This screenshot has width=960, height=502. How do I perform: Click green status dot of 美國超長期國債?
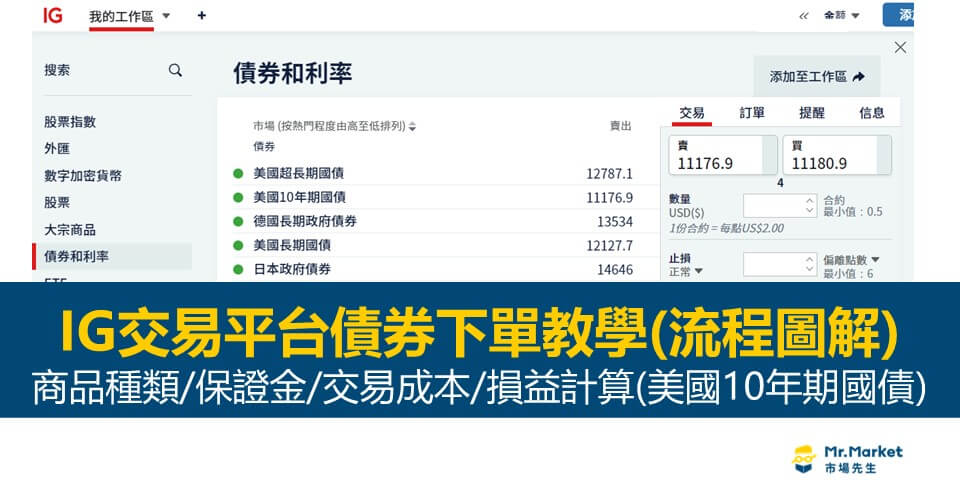[x=238, y=174]
